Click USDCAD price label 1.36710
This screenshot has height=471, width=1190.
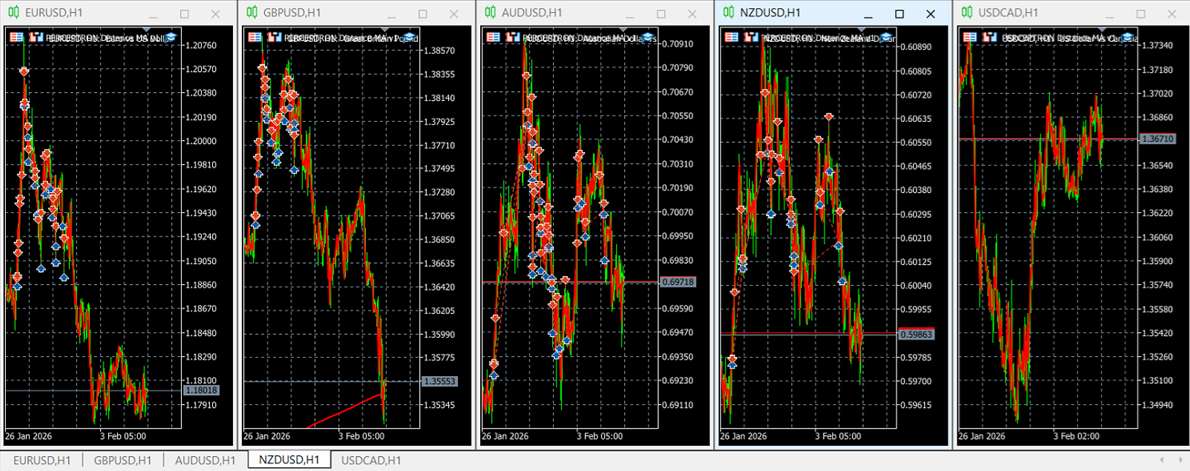click(1157, 138)
